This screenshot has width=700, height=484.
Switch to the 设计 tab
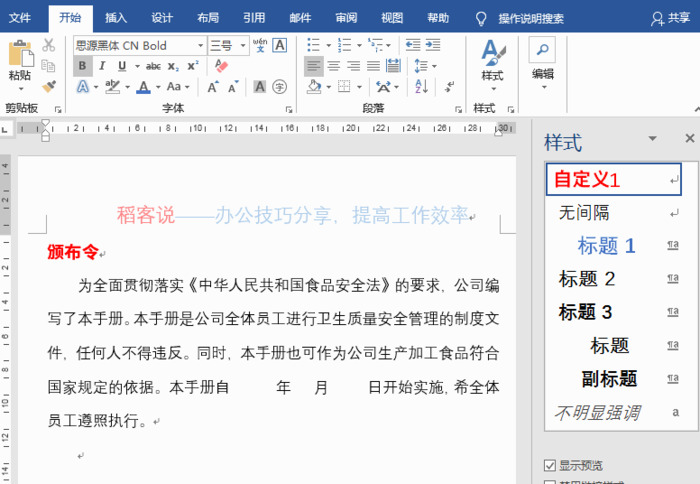(x=162, y=18)
